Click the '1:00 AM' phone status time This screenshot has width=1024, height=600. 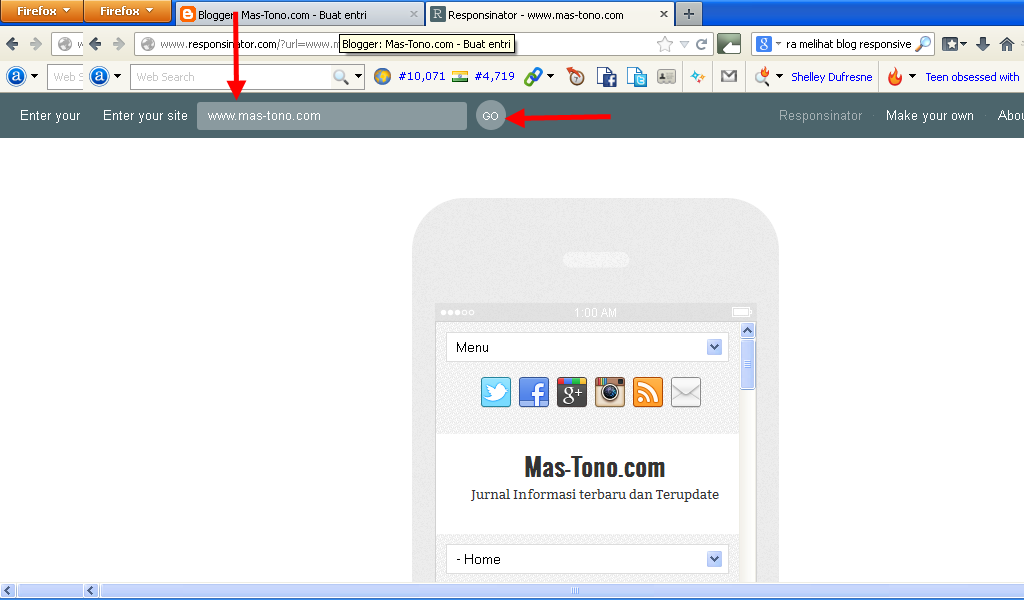[x=595, y=313]
